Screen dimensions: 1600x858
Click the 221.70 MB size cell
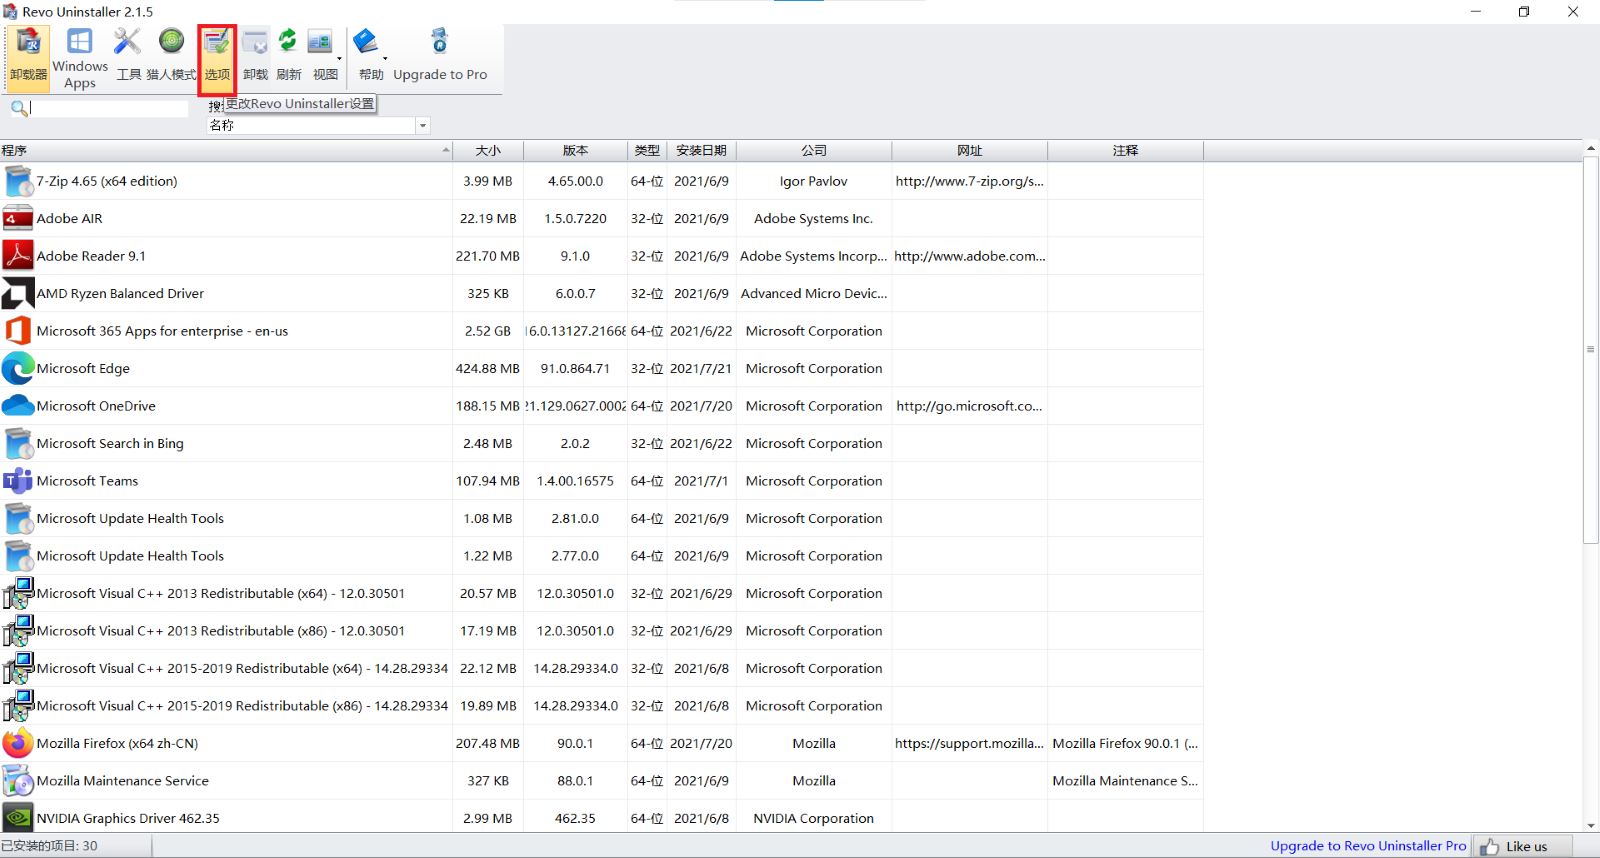click(x=488, y=256)
